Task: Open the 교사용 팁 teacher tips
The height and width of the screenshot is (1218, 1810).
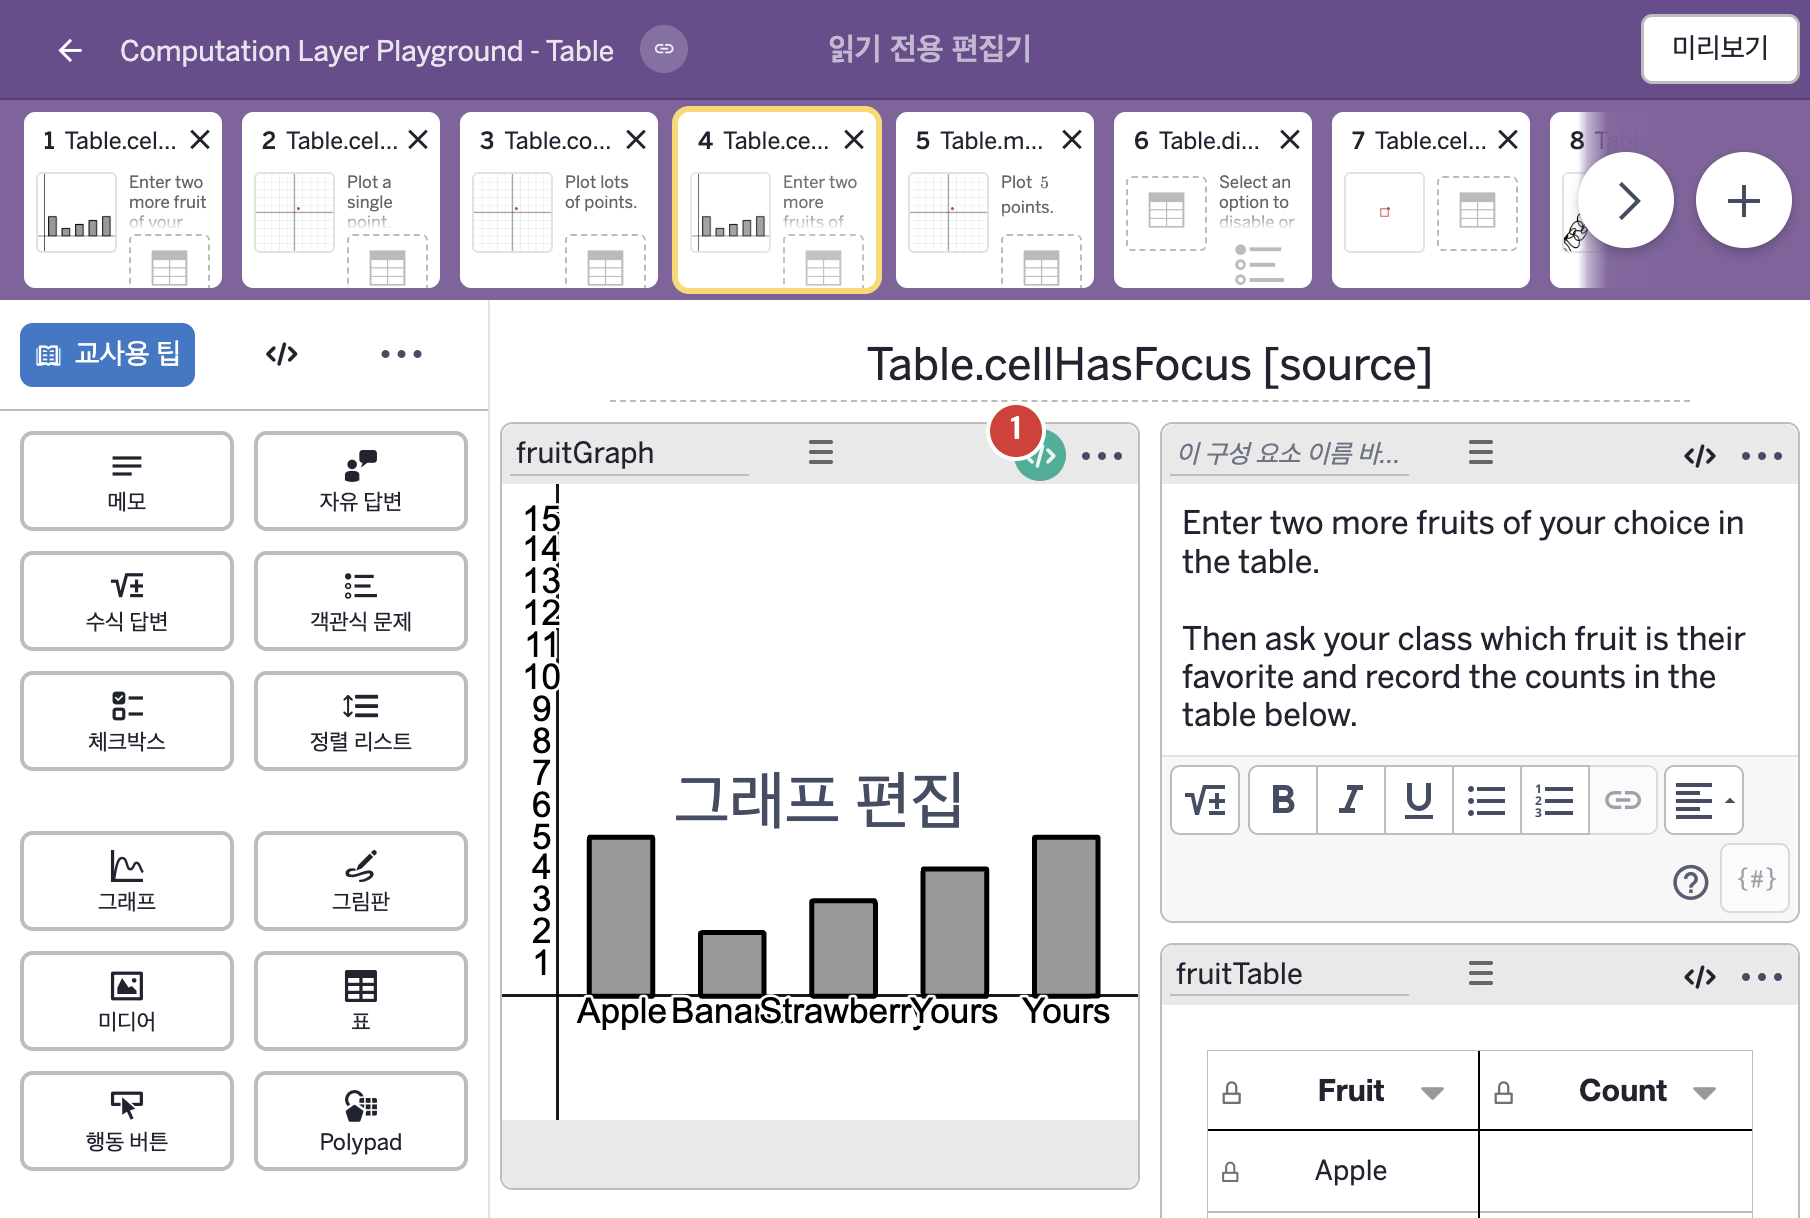Action: pos(108,354)
